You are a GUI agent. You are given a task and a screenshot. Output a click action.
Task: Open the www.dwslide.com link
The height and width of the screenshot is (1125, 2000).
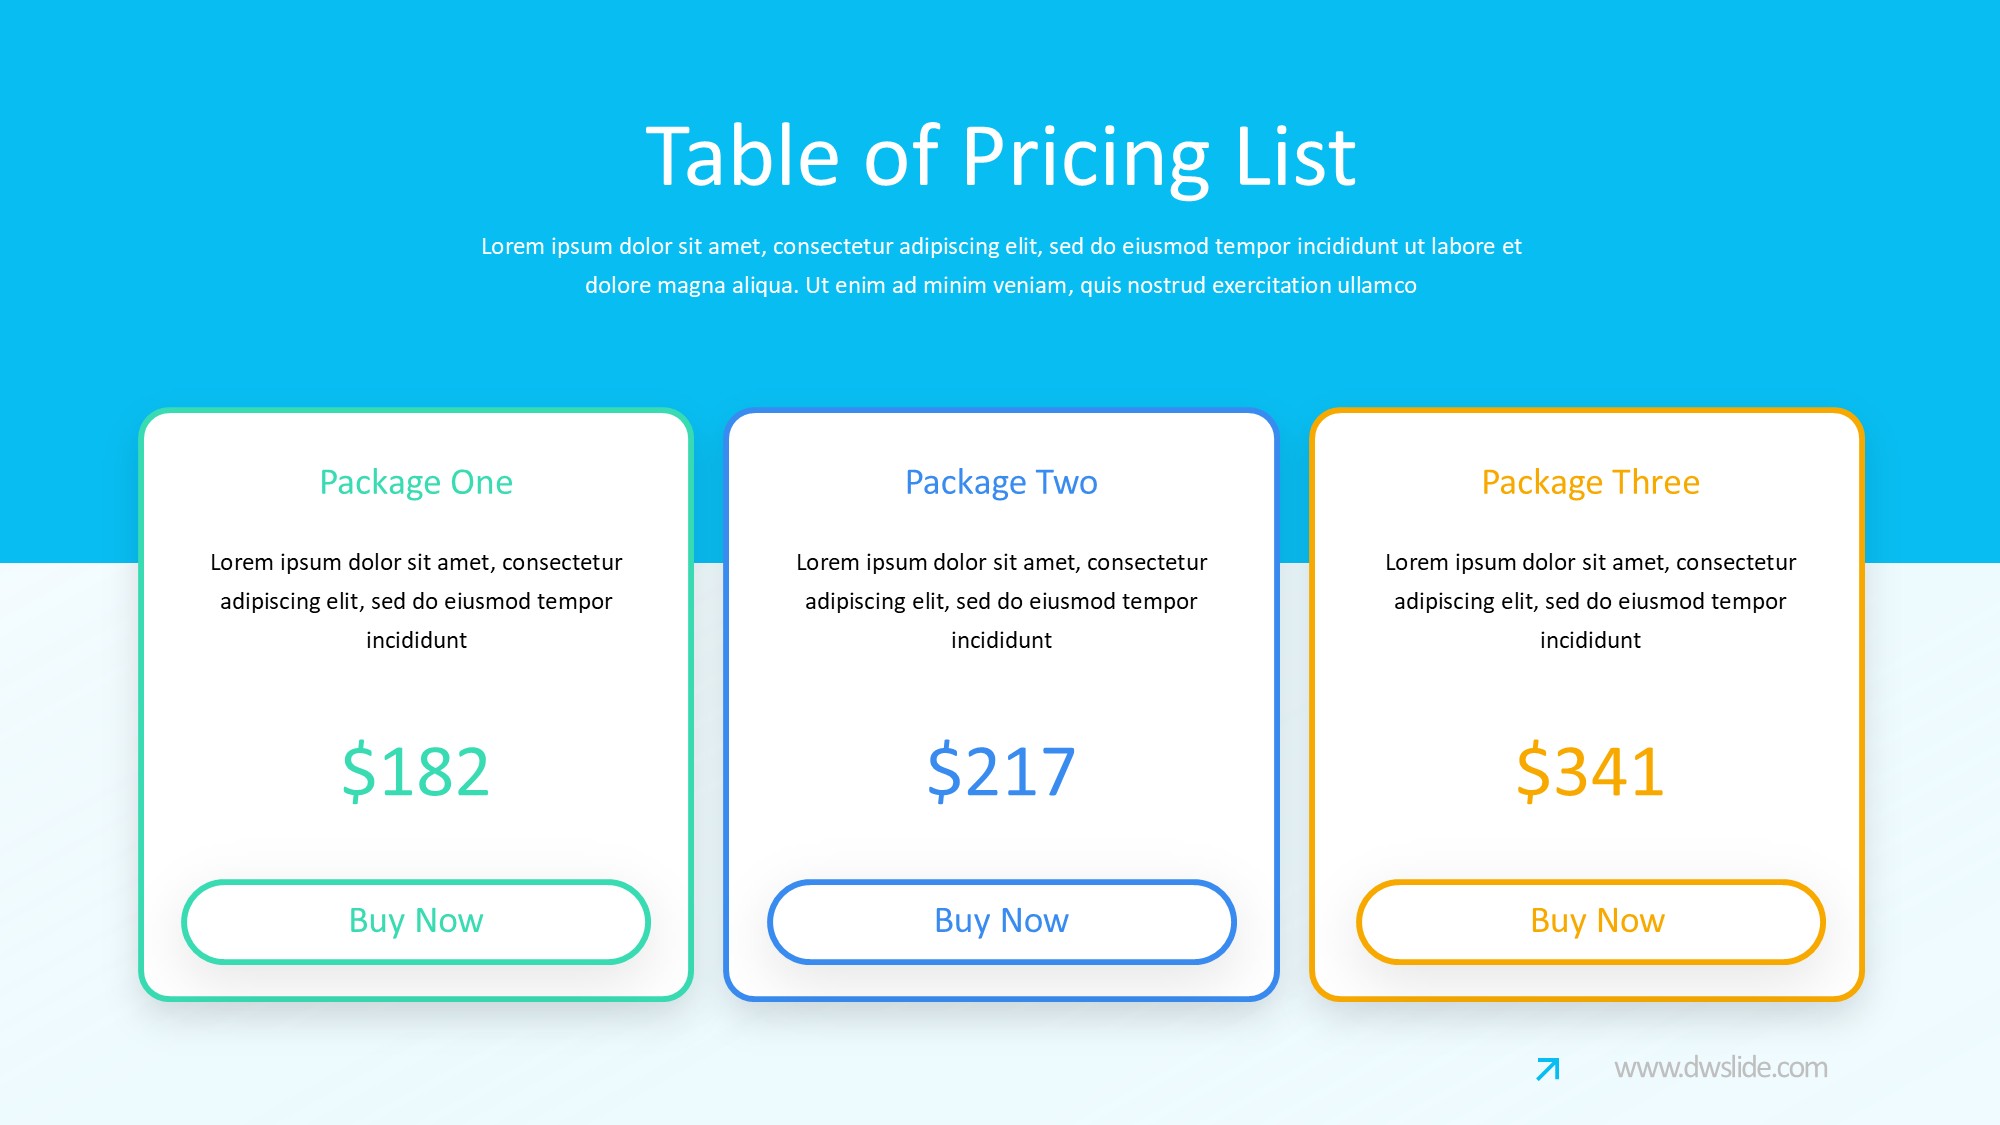click(x=1720, y=1068)
